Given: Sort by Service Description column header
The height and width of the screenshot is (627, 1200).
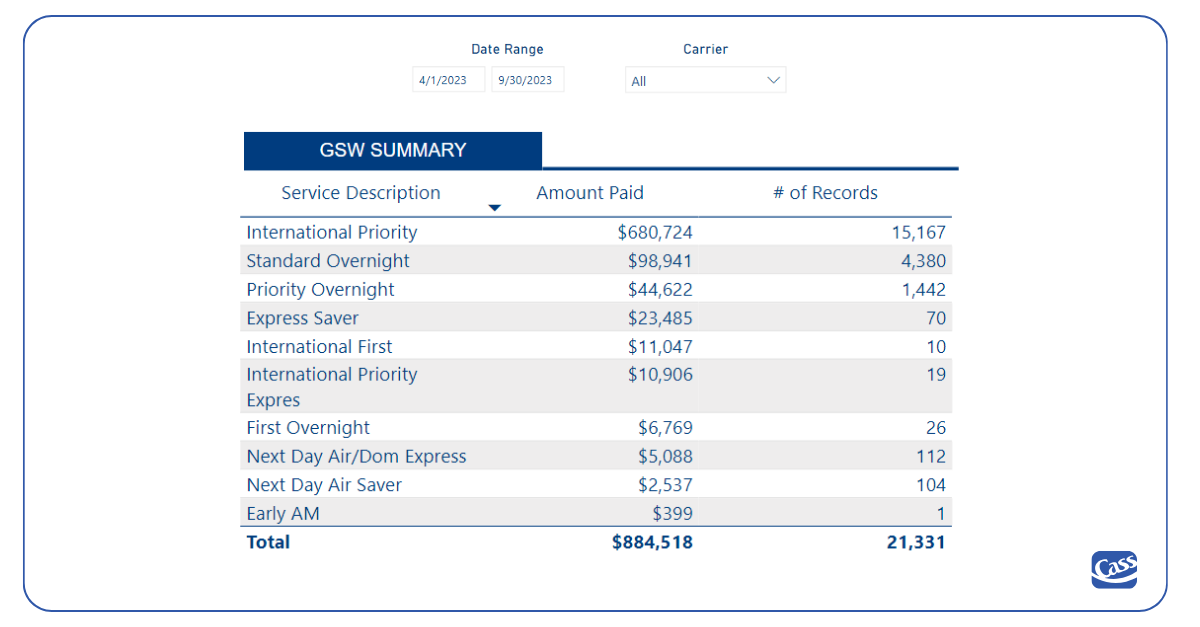Looking at the screenshot, I should pyautogui.click(x=361, y=193).
